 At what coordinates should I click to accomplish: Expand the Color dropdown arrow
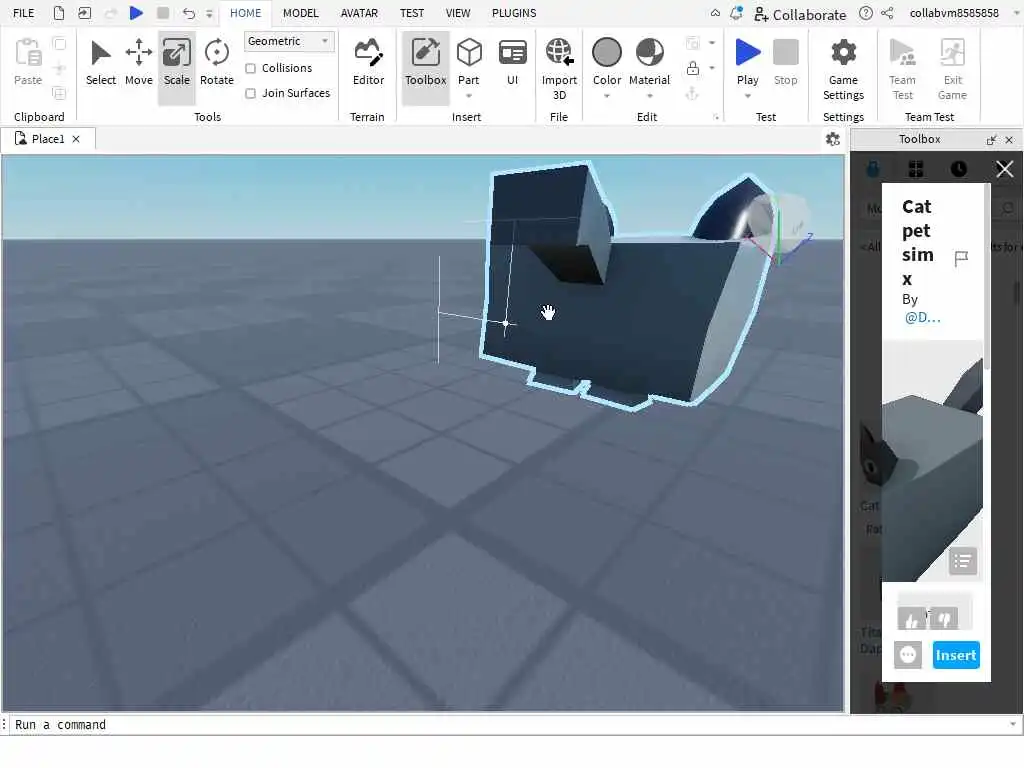pos(606,96)
